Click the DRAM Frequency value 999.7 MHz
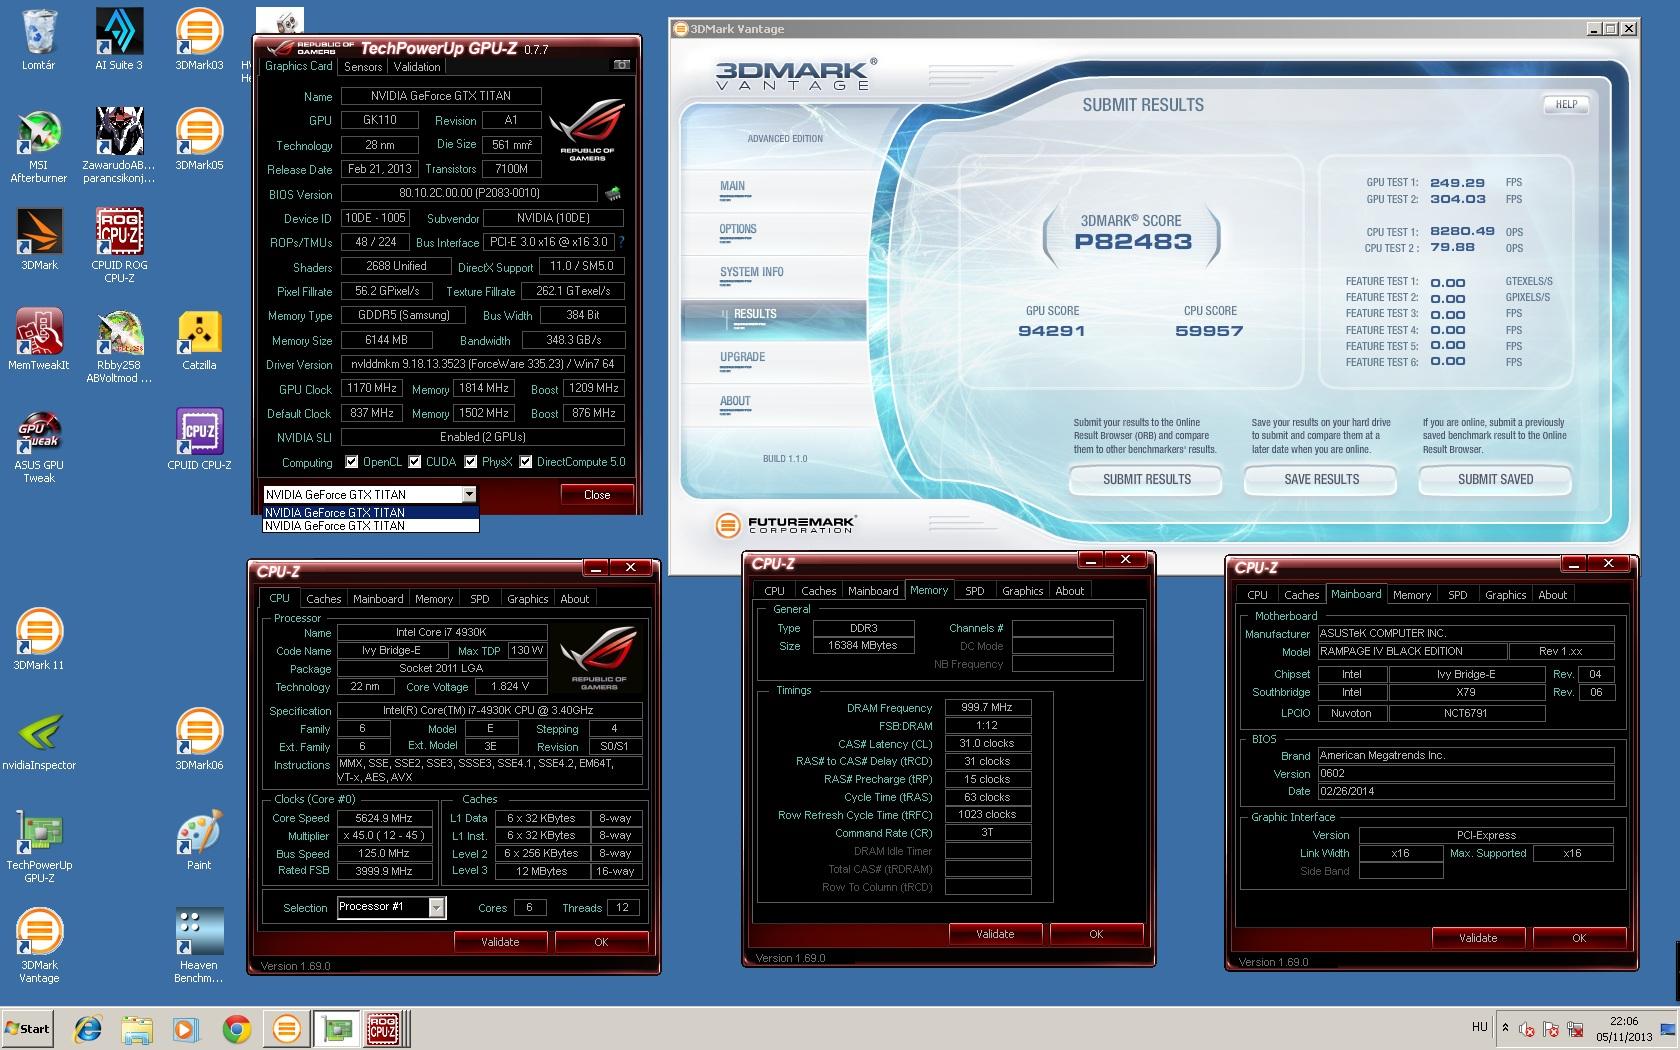Image resolution: width=1680 pixels, height=1050 pixels. coord(988,707)
